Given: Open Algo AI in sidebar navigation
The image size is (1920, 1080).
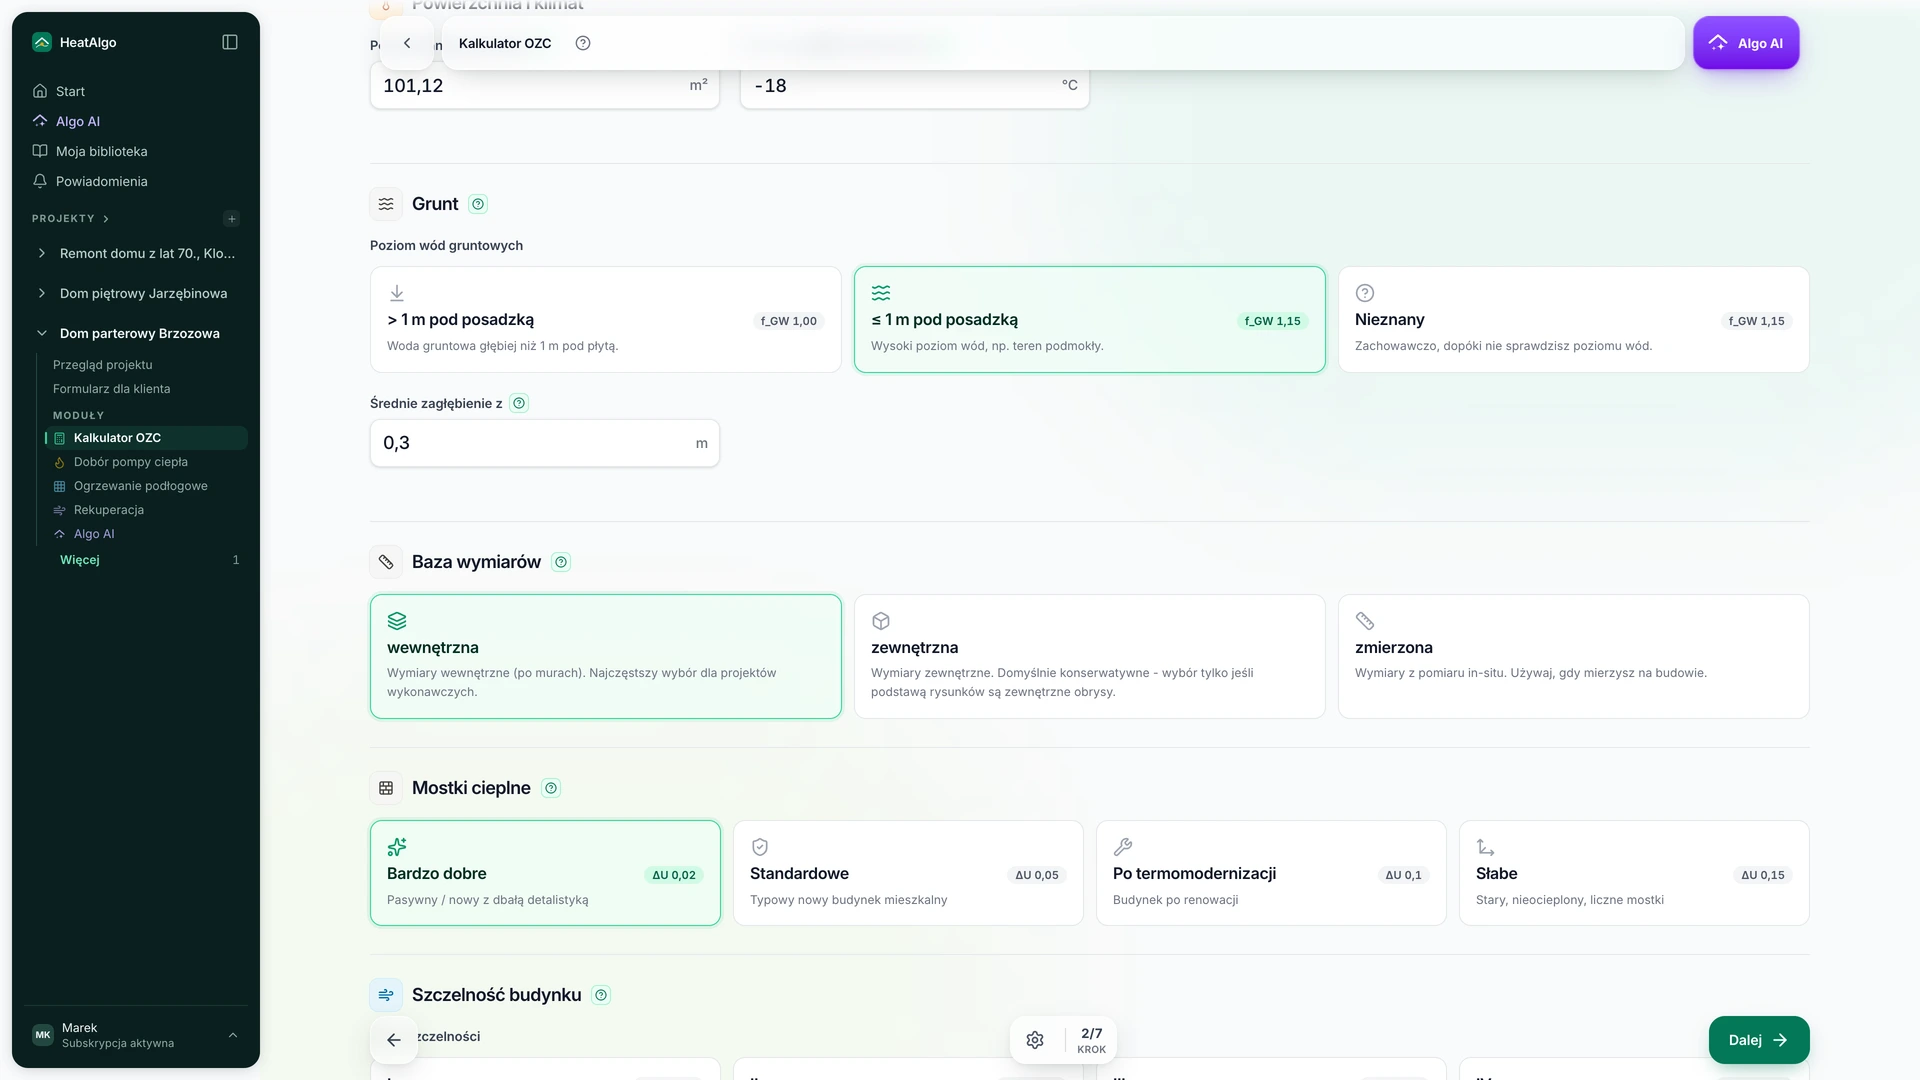Looking at the screenshot, I should 78,121.
